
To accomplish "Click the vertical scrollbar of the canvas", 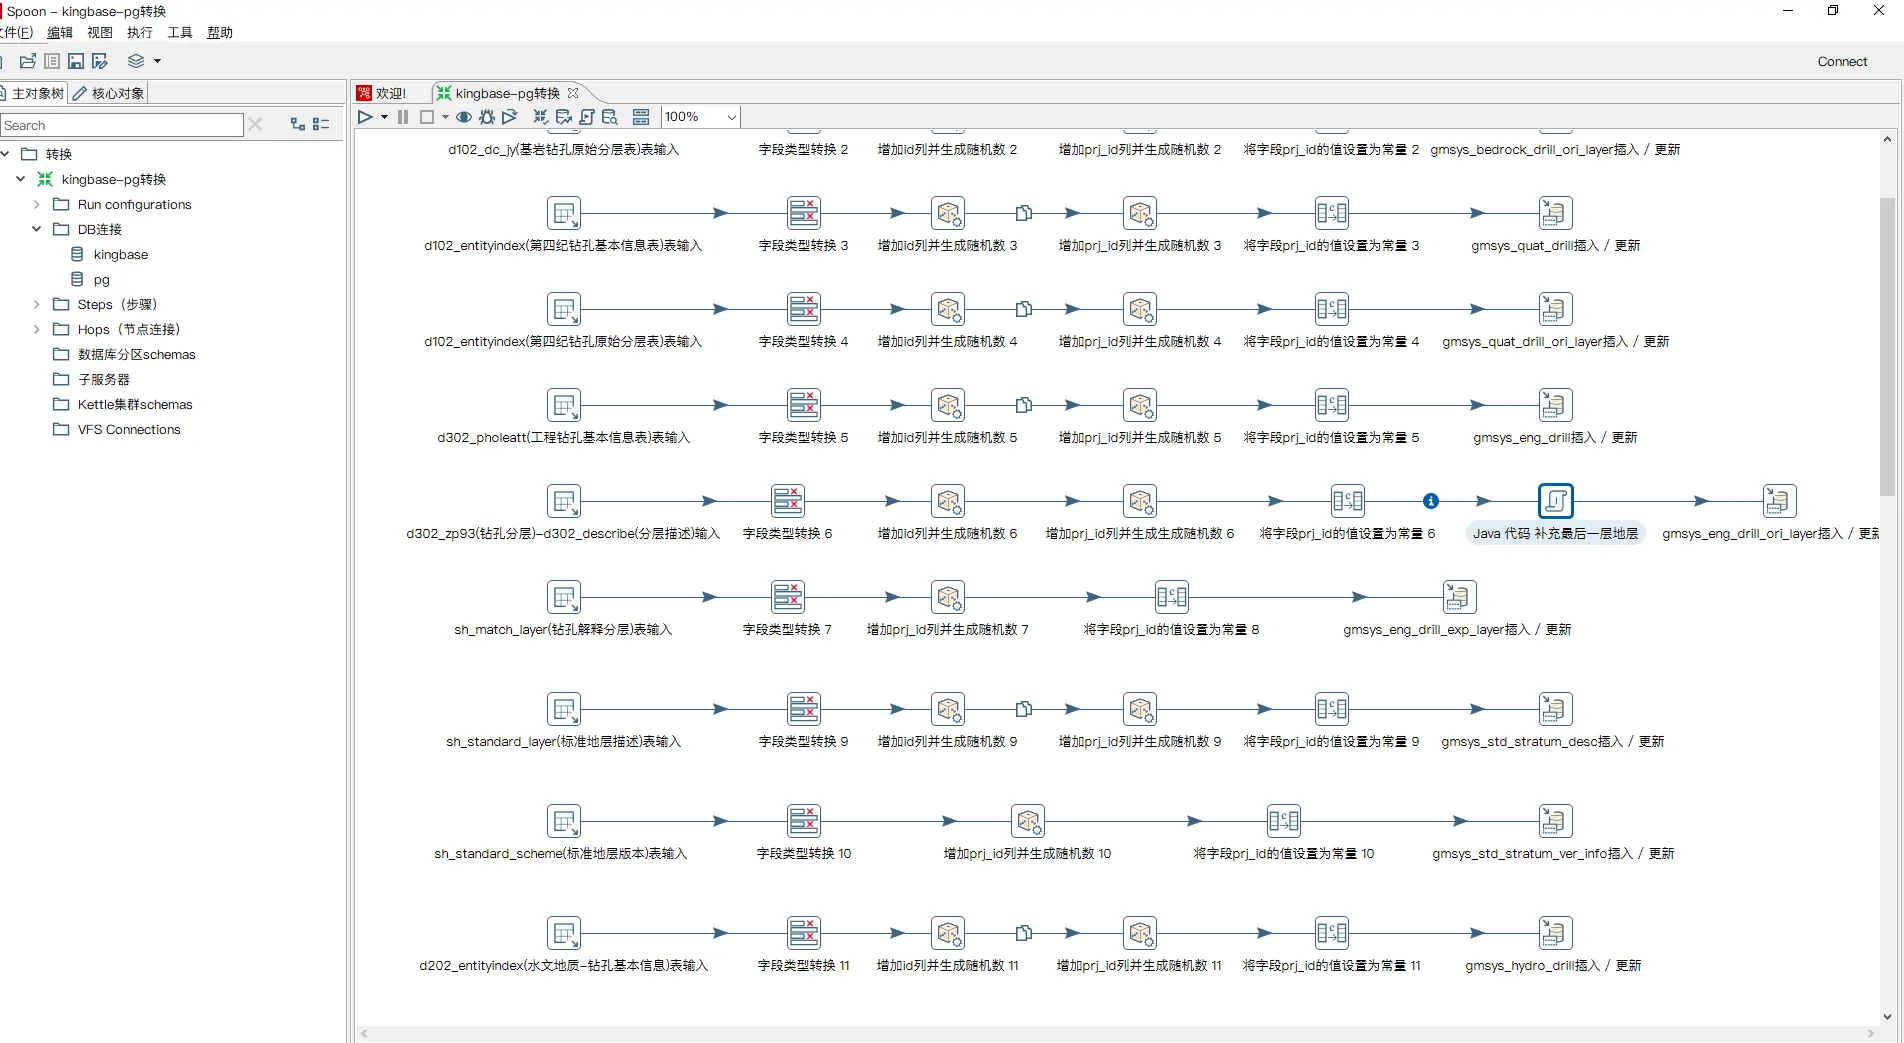I will pyautogui.click(x=1887, y=346).
